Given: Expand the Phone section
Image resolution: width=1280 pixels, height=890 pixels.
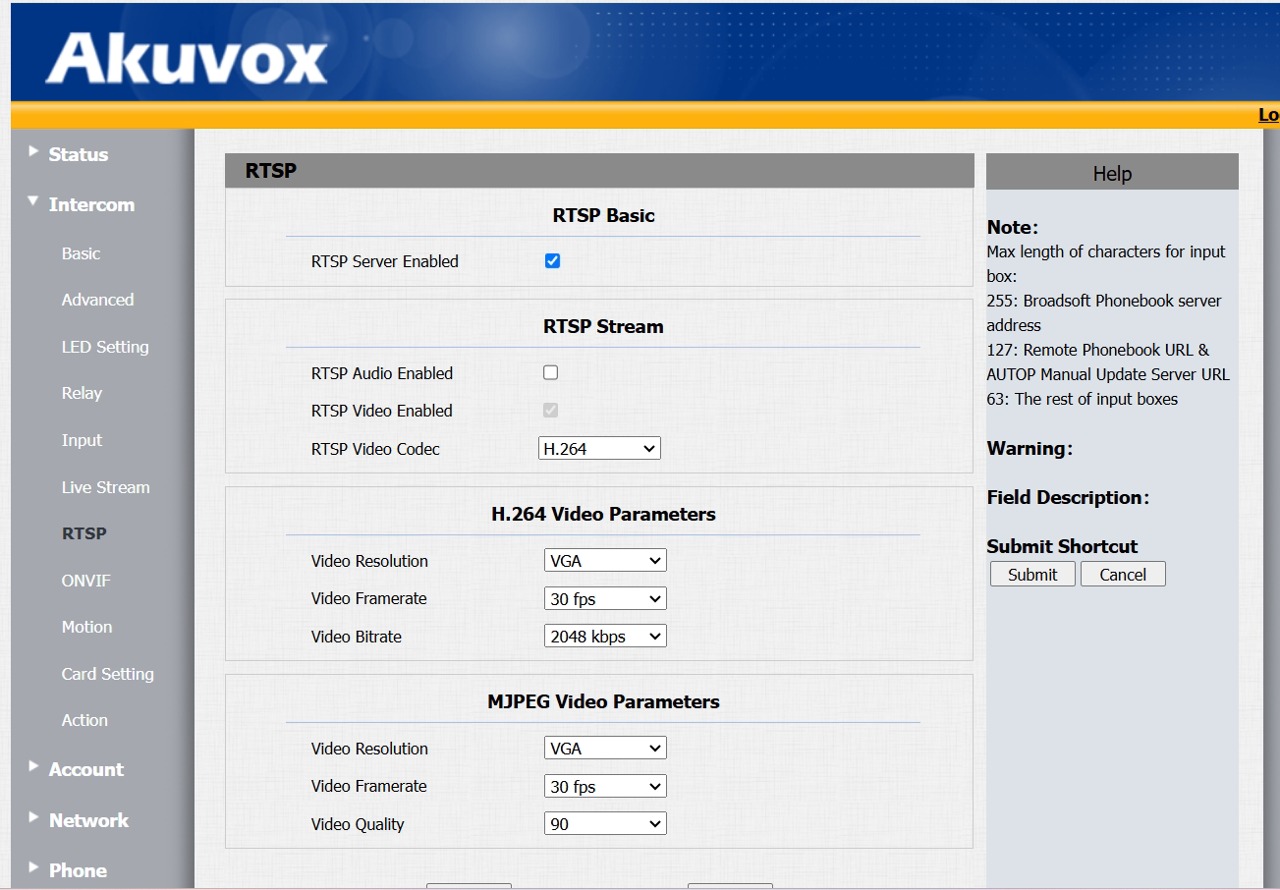Looking at the screenshot, I should tap(77, 870).
